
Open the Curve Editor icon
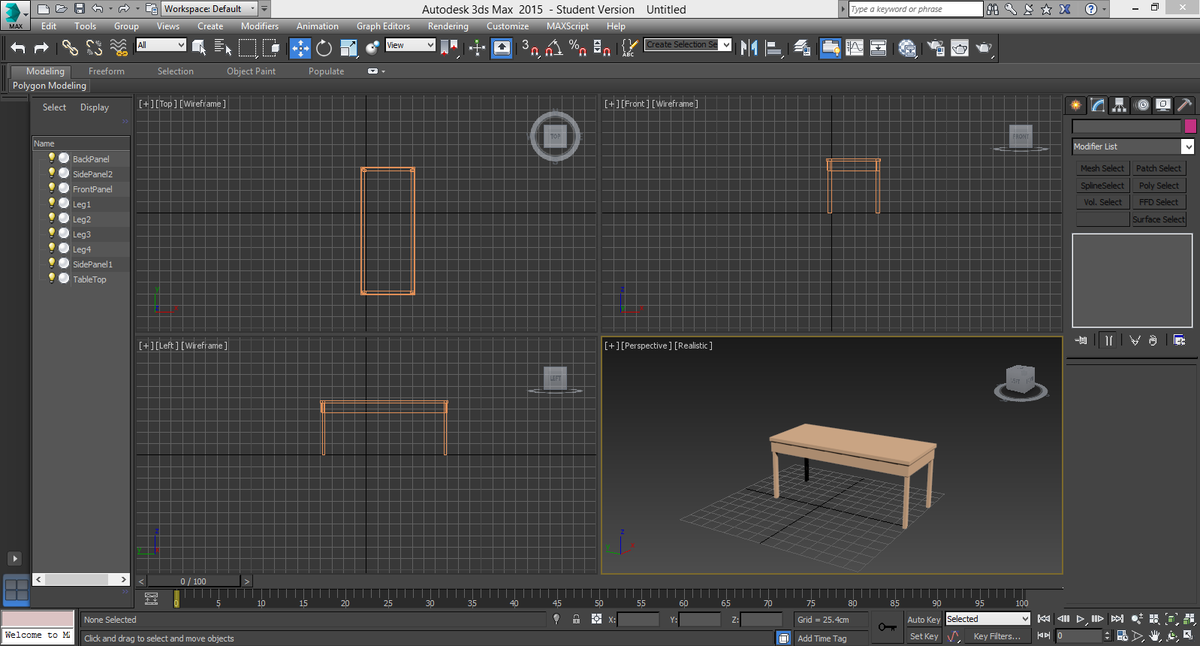[x=855, y=47]
